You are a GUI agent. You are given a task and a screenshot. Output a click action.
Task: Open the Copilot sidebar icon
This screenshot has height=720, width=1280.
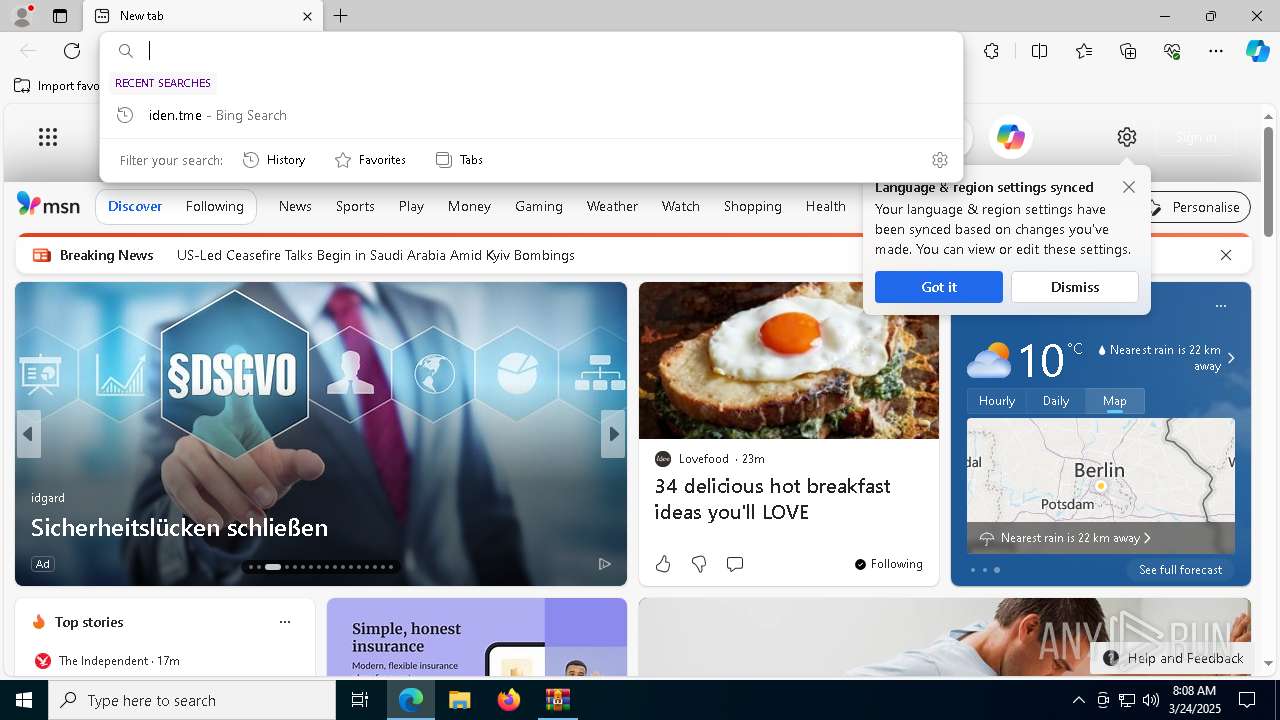(x=1257, y=51)
